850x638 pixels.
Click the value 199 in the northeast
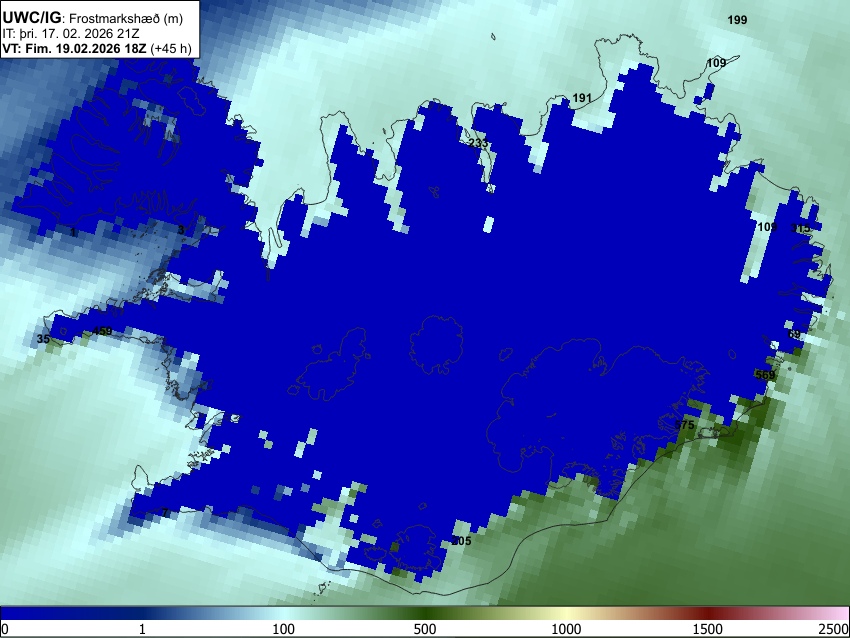(737, 20)
